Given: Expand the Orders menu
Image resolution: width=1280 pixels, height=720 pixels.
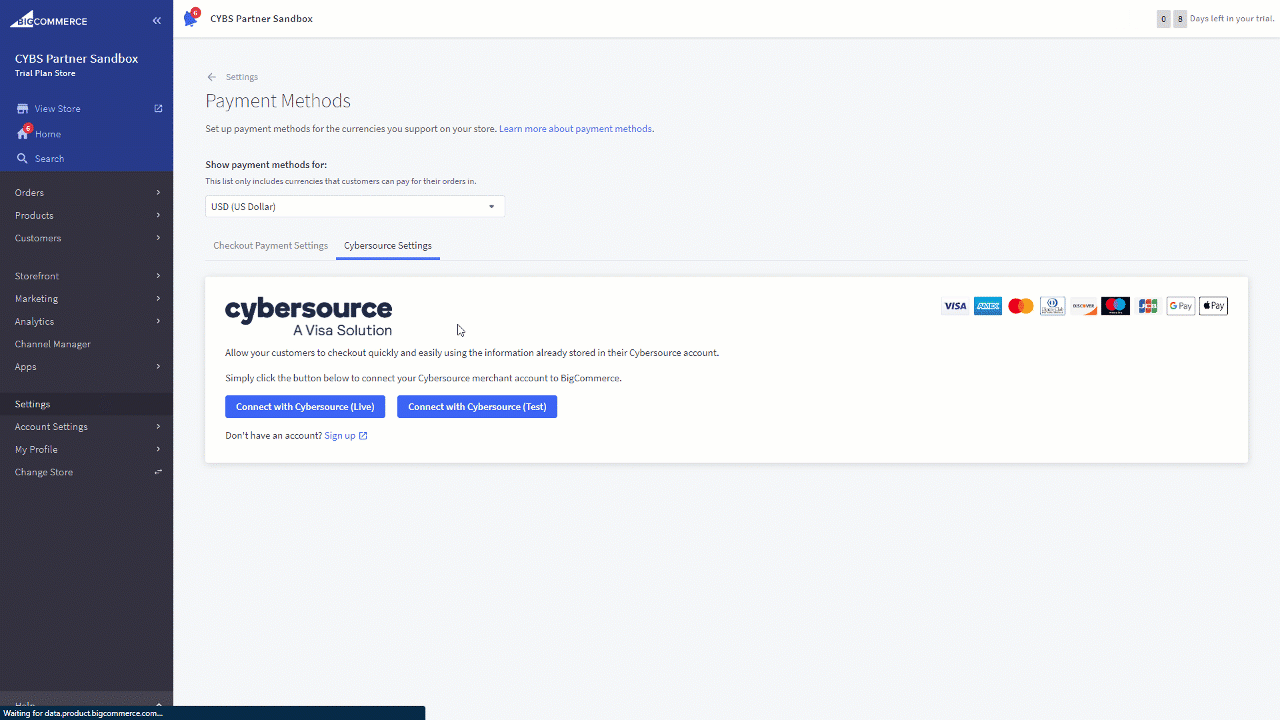Looking at the screenshot, I should (x=86, y=192).
